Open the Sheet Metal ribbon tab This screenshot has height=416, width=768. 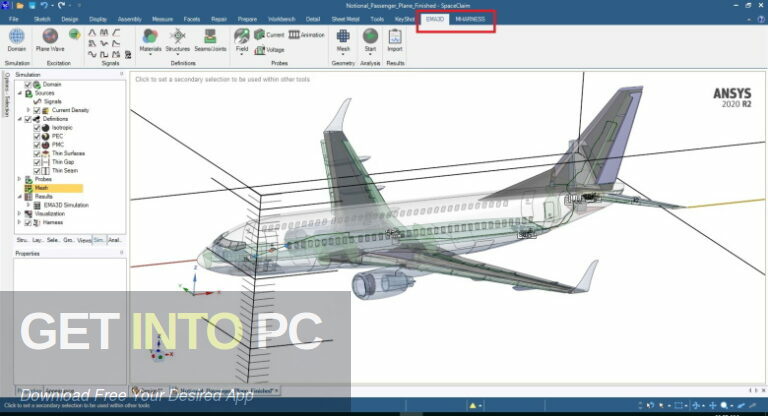click(345, 19)
